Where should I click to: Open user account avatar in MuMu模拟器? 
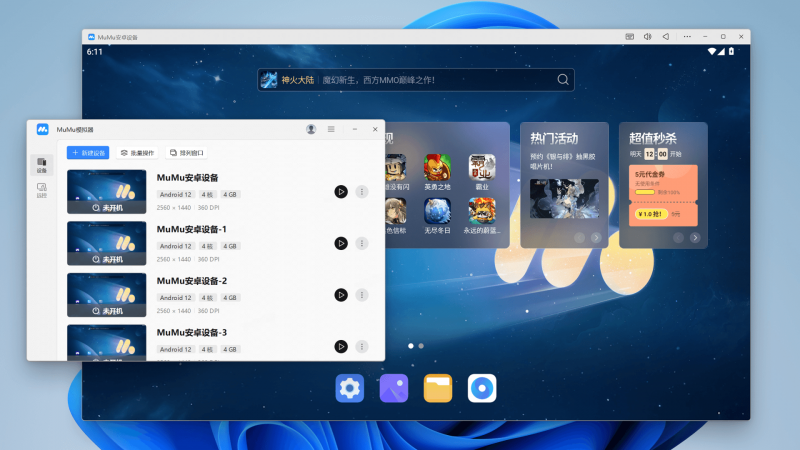coord(311,129)
